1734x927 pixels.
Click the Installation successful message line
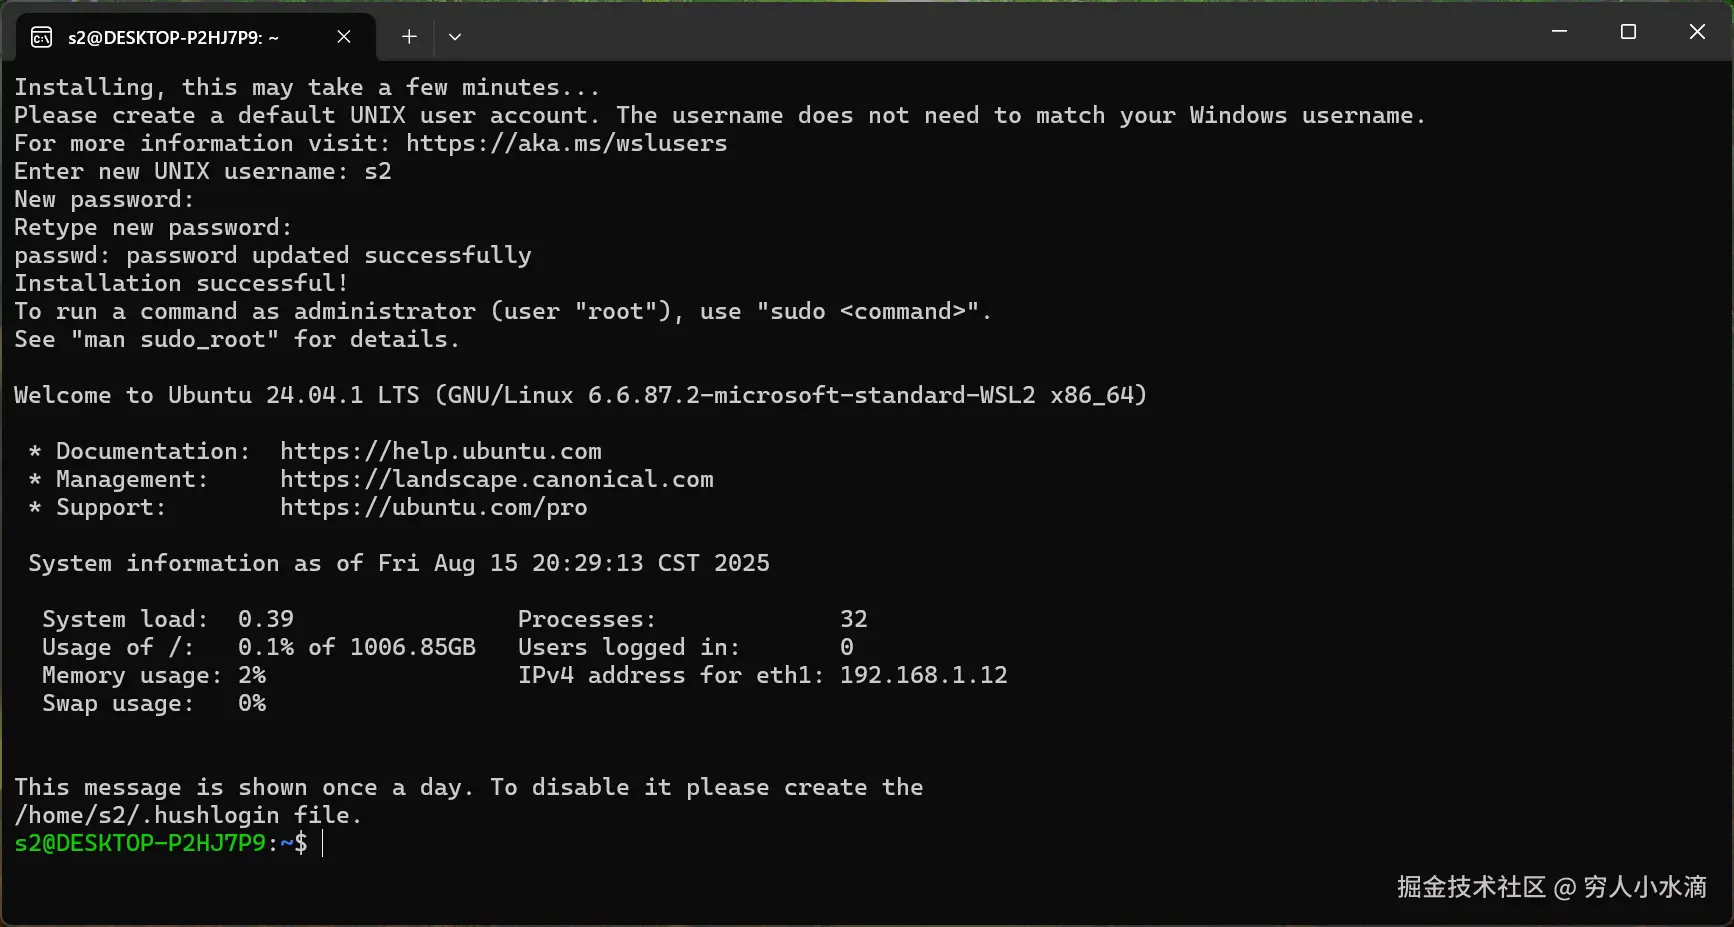pos(180,283)
